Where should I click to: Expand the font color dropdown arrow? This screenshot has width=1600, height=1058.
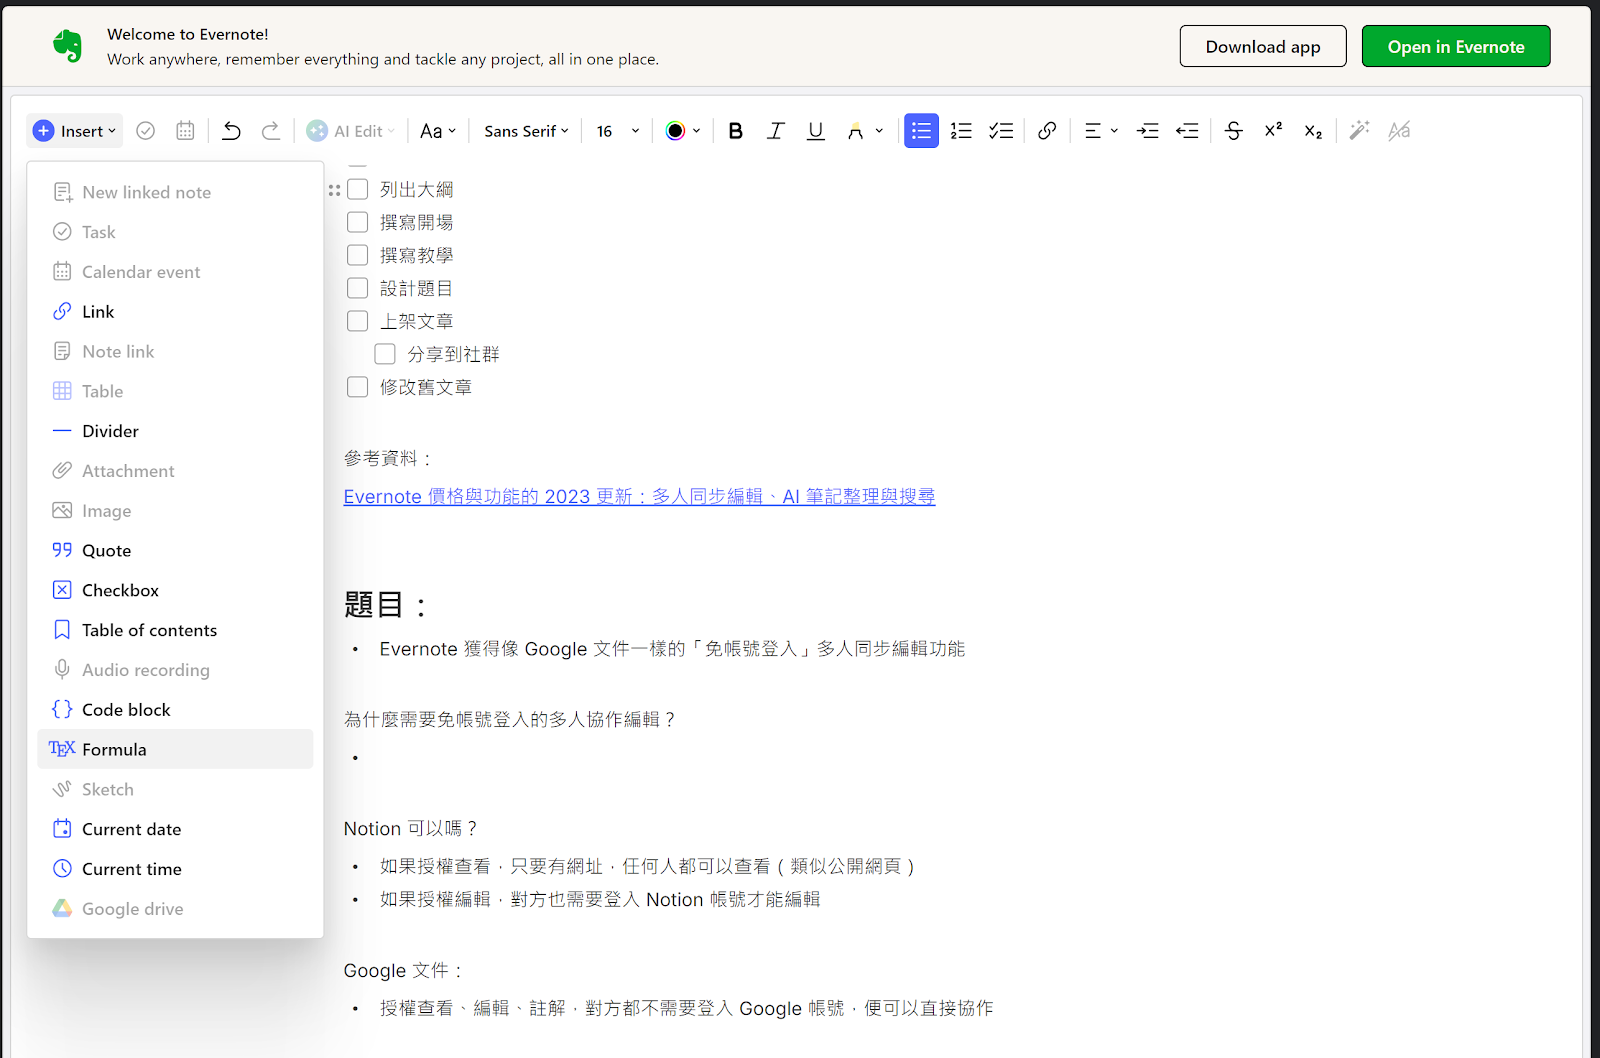click(x=697, y=131)
